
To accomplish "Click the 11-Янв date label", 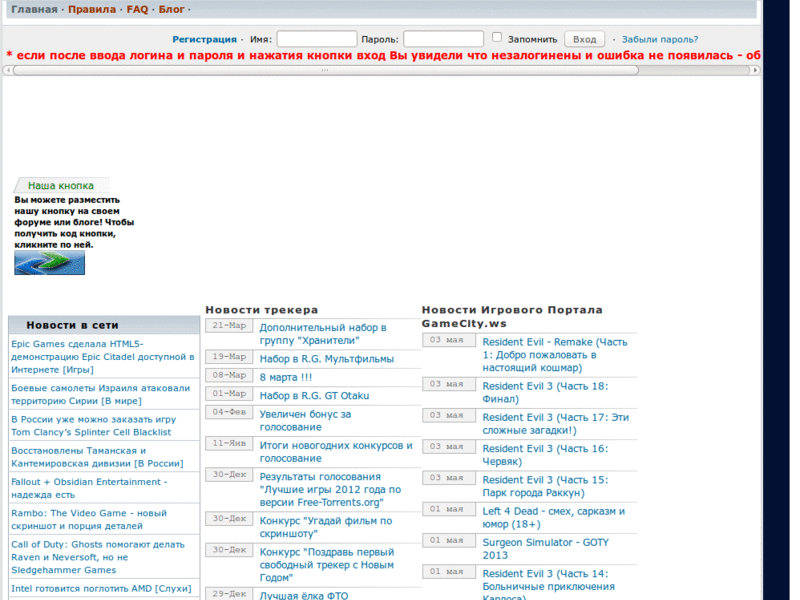I will [229, 443].
